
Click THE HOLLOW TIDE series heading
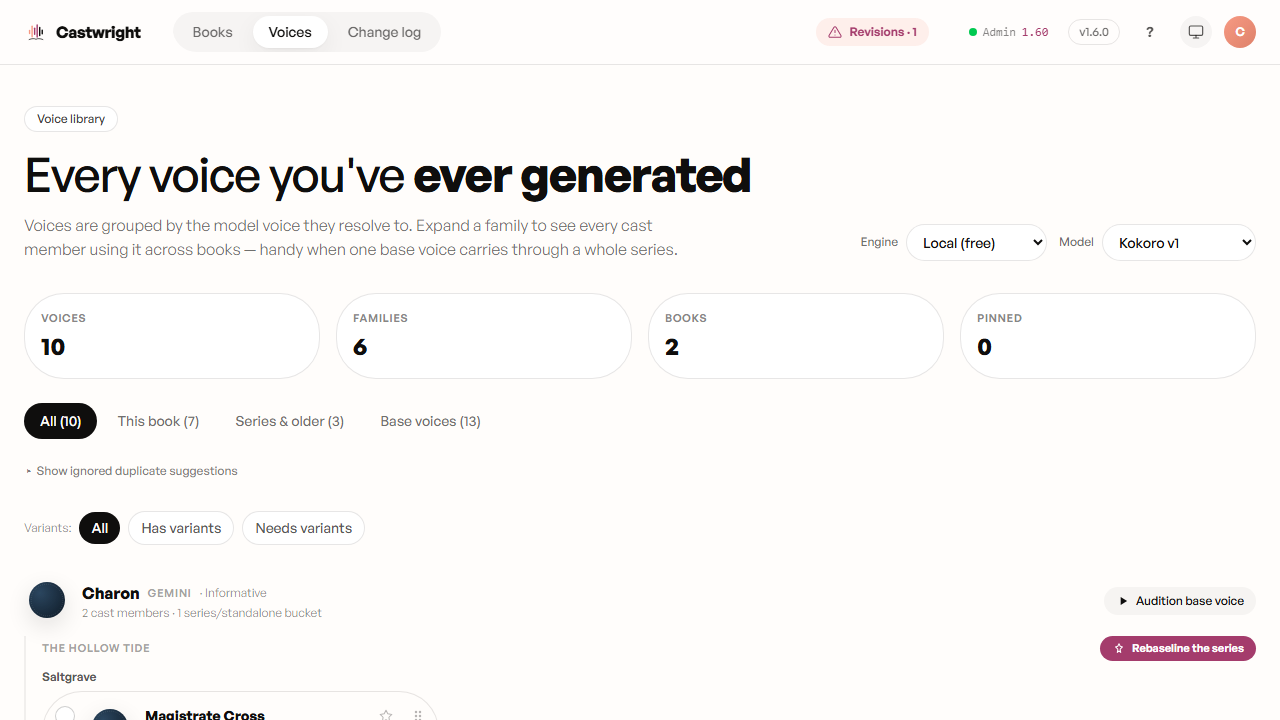[96, 648]
